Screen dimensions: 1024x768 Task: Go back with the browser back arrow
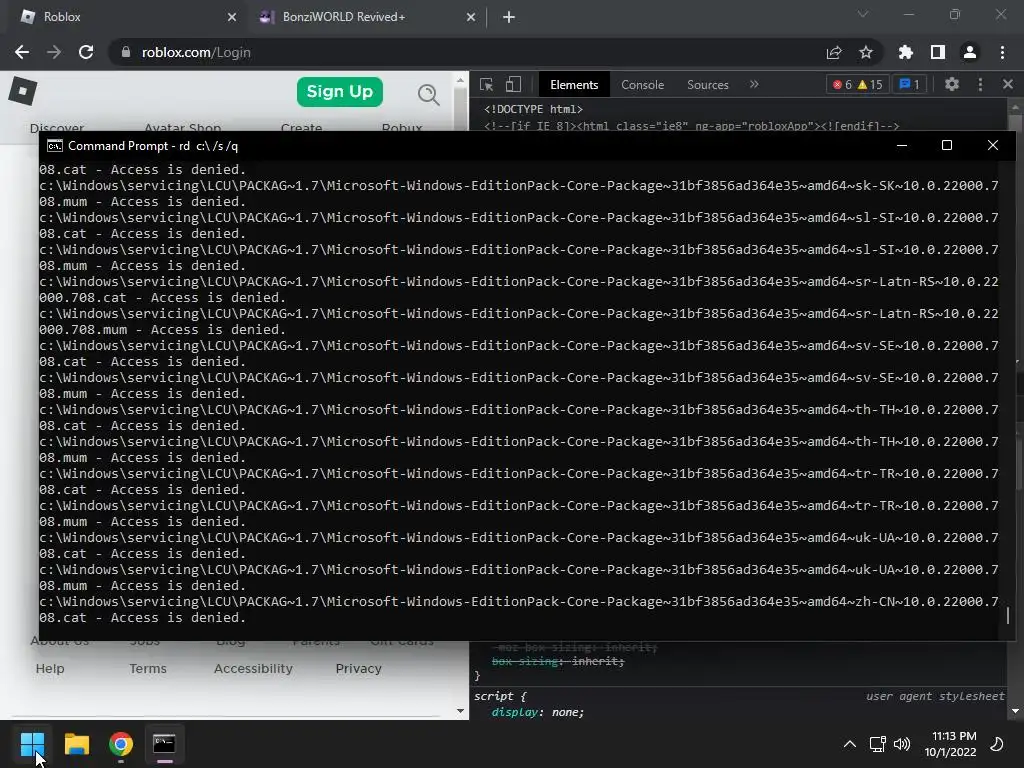point(22,52)
